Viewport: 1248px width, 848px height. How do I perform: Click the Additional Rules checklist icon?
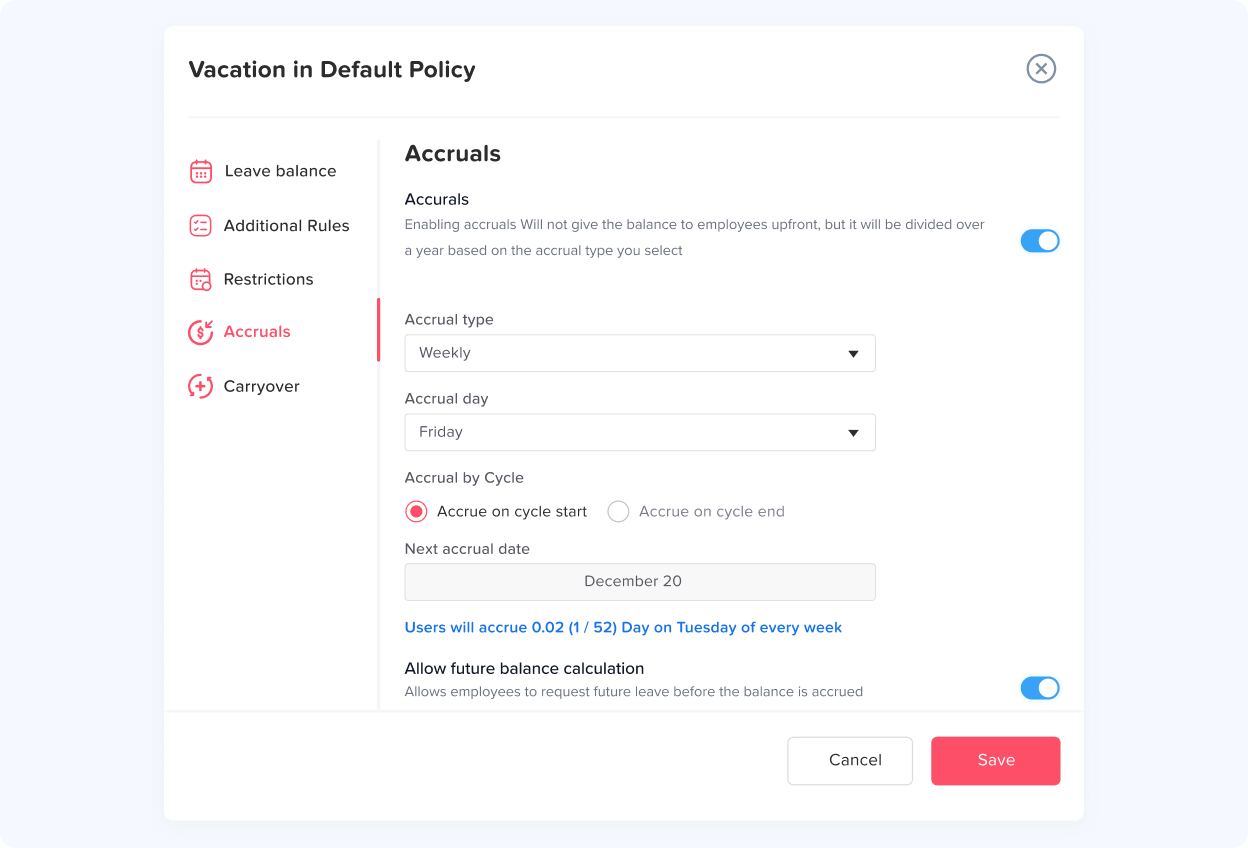pos(201,225)
